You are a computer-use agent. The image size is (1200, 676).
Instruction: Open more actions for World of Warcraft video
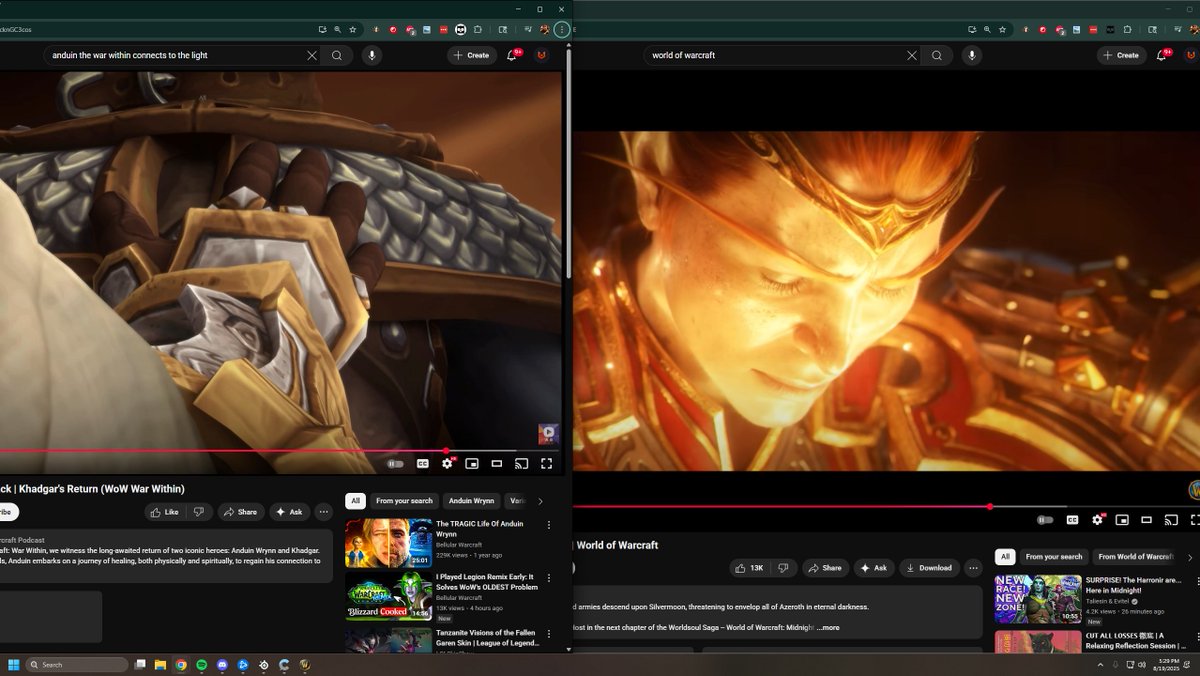pos(973,568)
